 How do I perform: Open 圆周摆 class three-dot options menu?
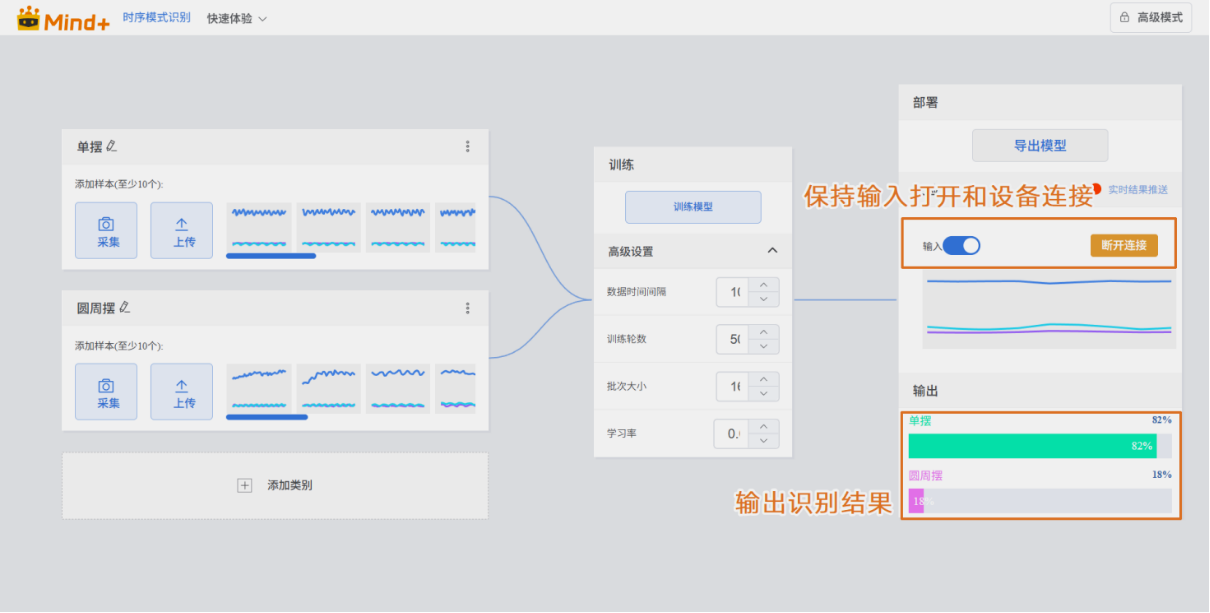[x=467, y=308]
